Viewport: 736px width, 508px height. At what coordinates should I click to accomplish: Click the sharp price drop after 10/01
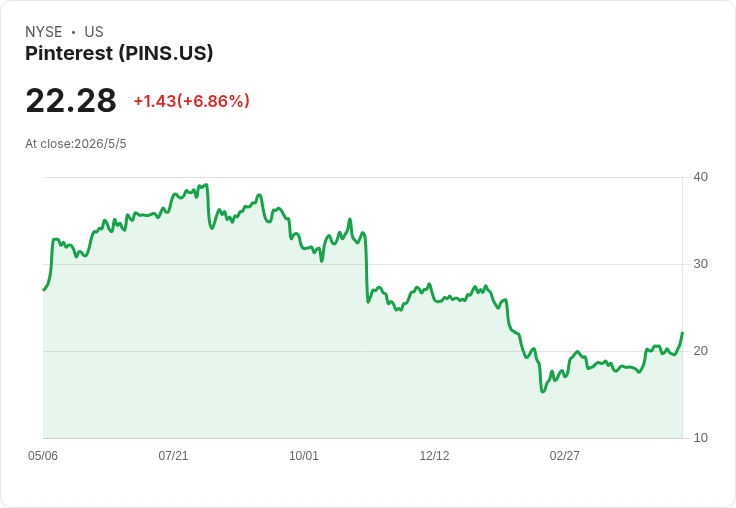point(367,268)
